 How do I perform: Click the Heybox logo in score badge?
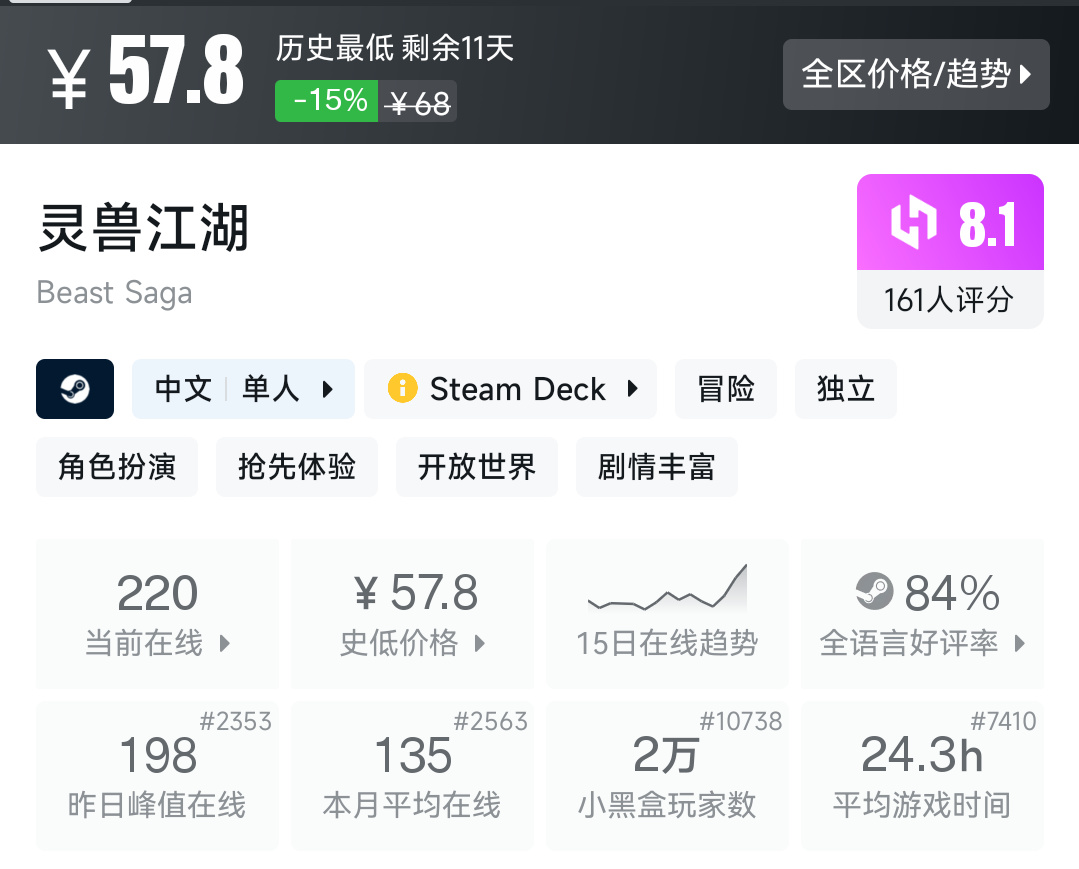pos(914,223)
